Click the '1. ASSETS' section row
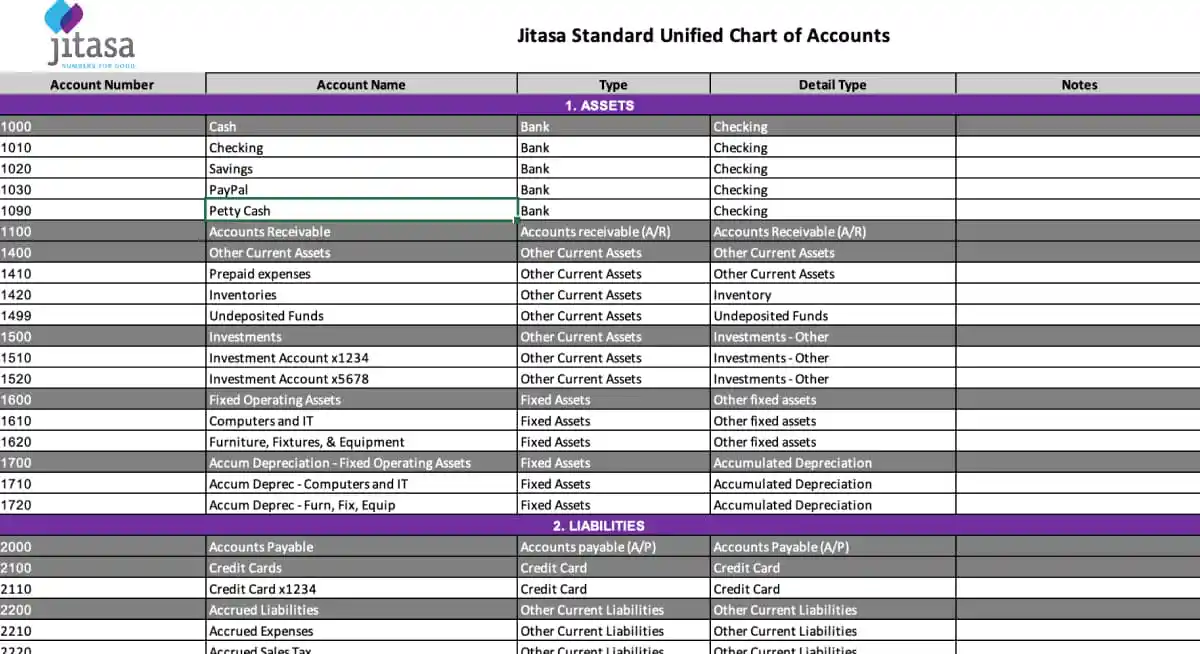 click(x=600, y=105)
